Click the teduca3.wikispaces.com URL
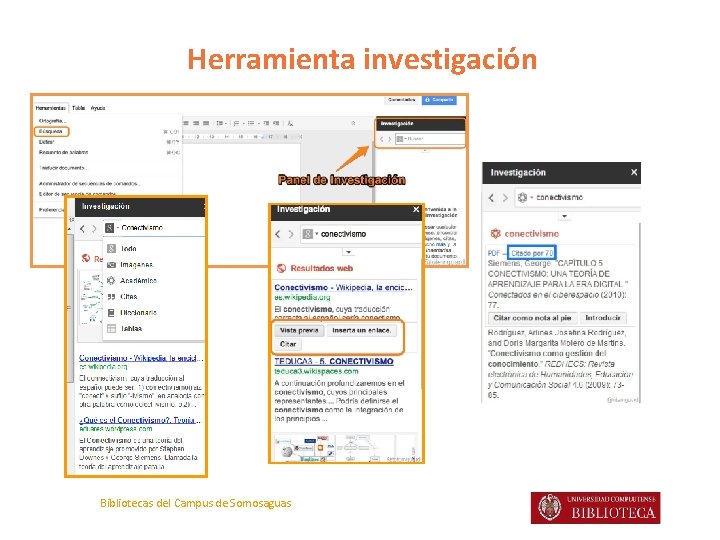The image size is (720, 540). tap(316, 371)
